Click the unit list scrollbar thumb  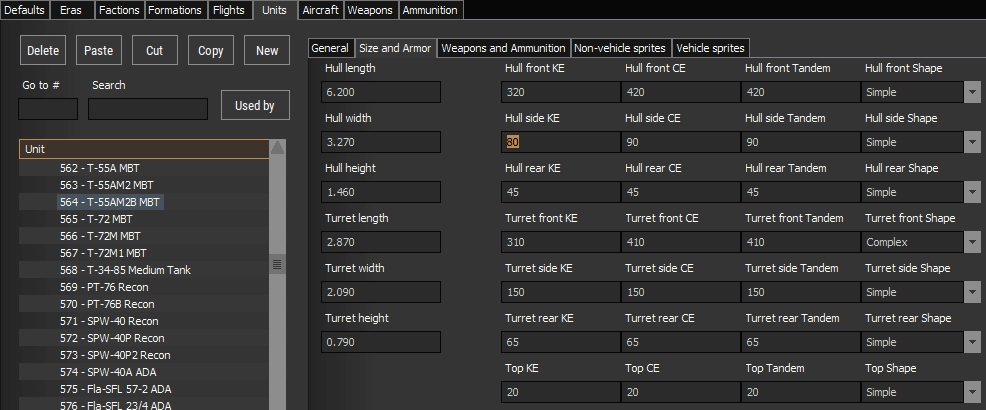pyautogui.click(x=277, y=265)
